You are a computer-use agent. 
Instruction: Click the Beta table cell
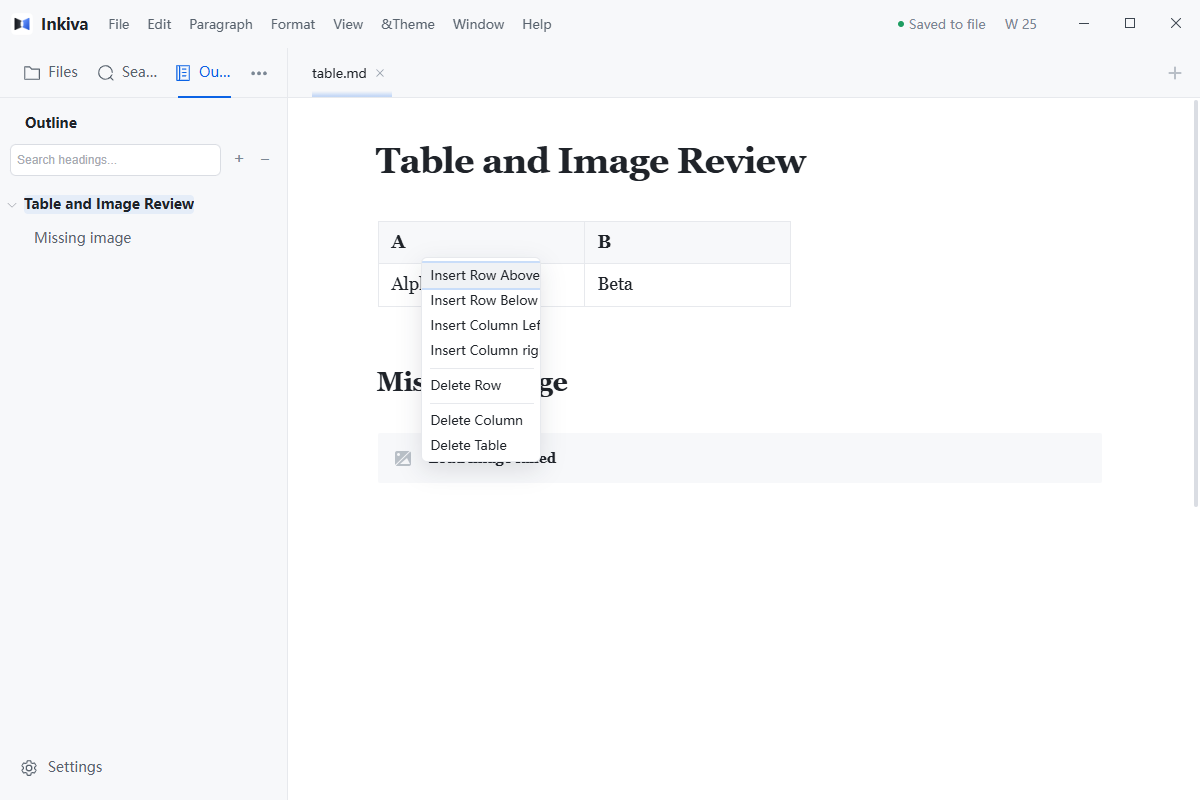click(687, 285)
